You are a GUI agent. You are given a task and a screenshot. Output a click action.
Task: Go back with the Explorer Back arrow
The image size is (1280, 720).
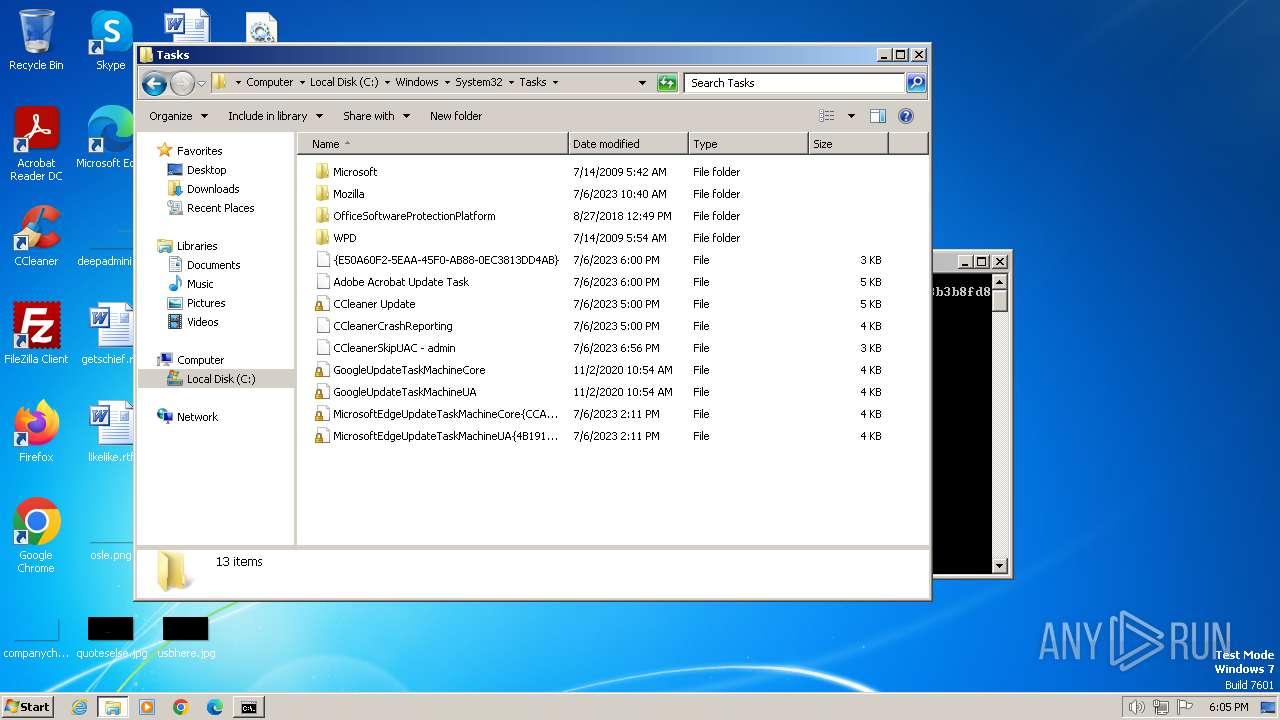[154, 83]
